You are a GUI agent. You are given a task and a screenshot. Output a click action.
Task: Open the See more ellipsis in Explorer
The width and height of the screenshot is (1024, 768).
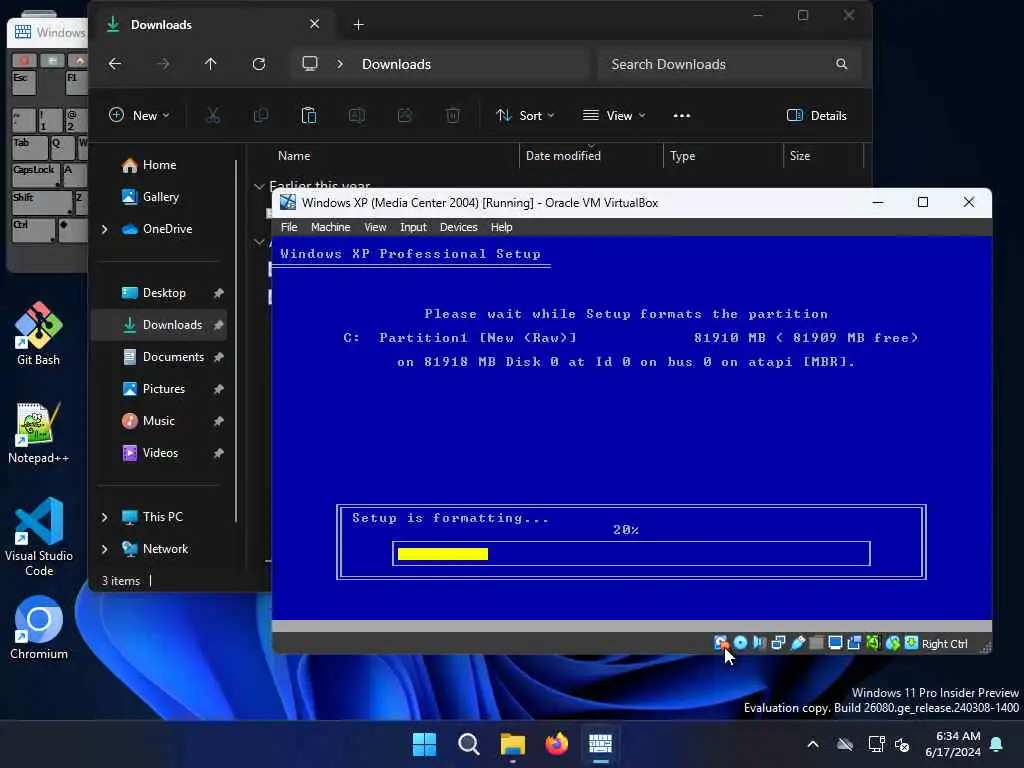pos(682,116)
